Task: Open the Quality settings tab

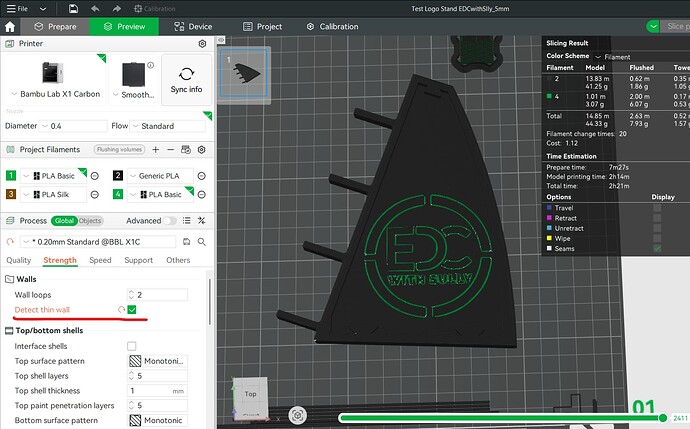Action: coord(18,260)
